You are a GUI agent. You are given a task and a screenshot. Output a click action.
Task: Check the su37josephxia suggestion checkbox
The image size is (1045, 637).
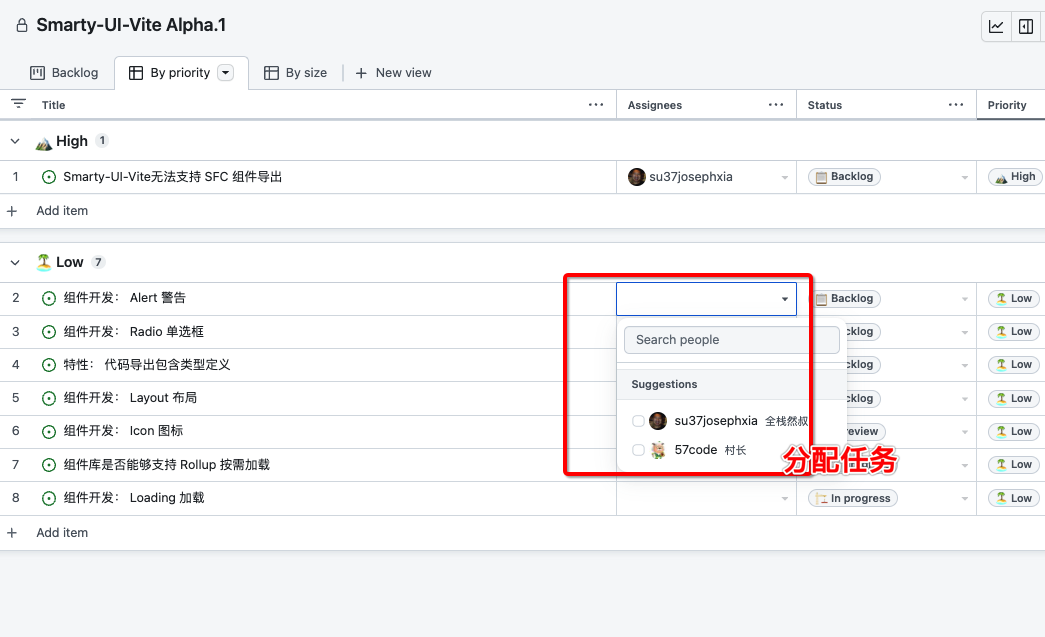click(638, 421)
